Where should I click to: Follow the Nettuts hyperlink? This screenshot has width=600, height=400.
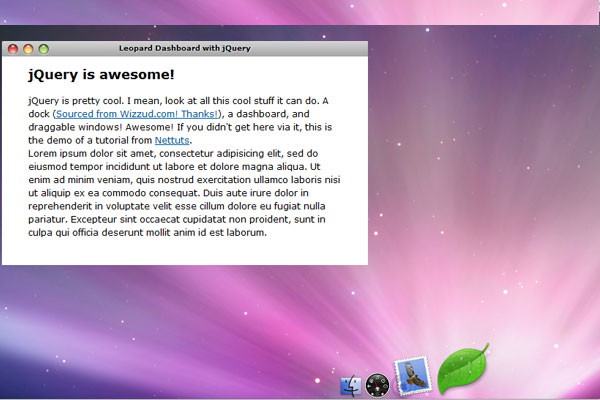pos(172,140)
